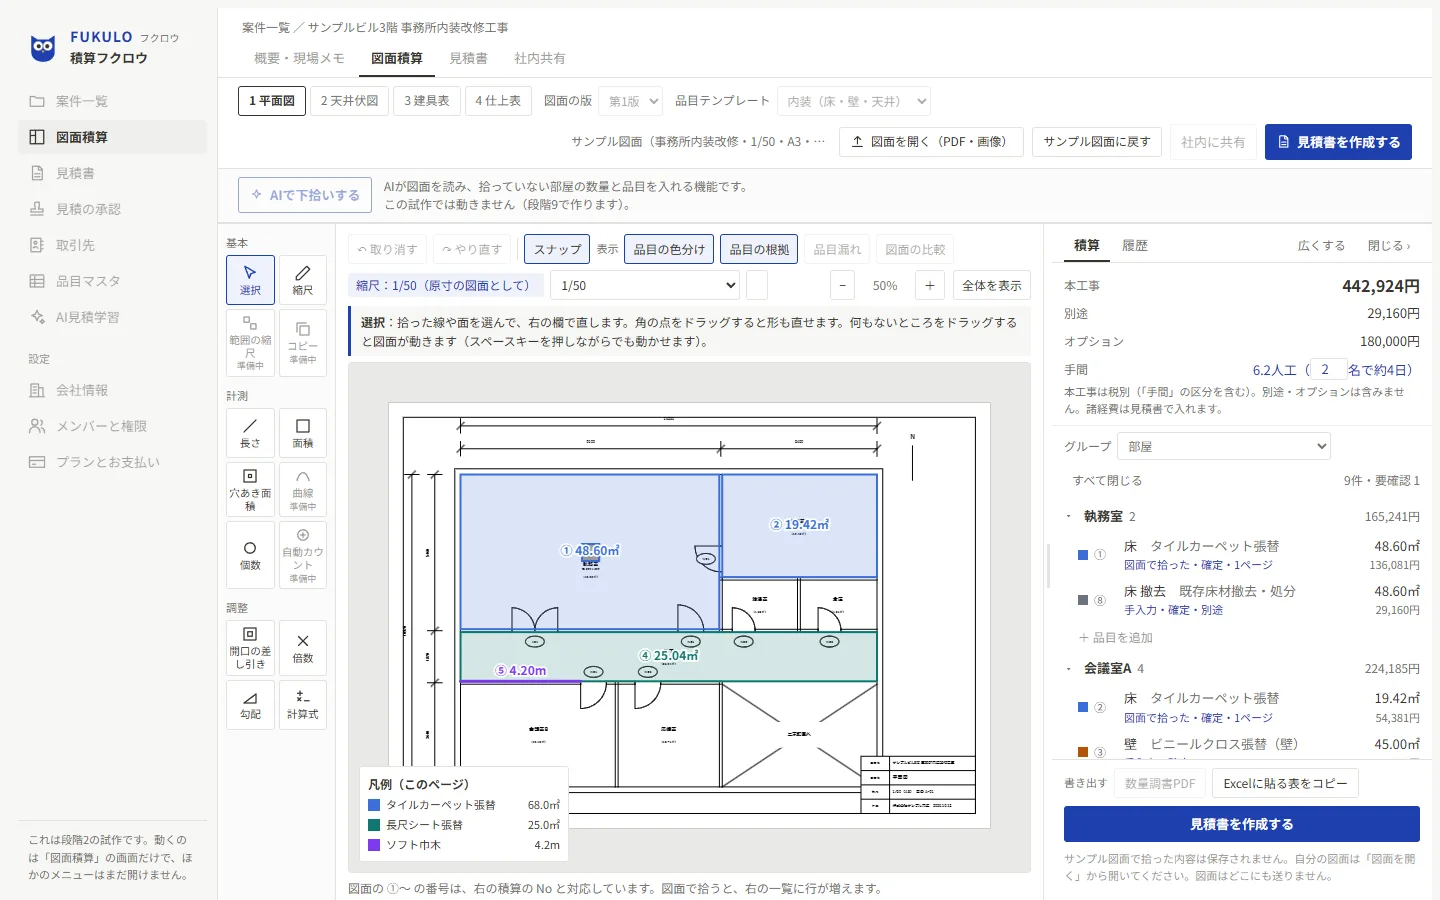This screenshot has width=1440, height=900.
Task: Open the 開口の差し引き adjustment tool
Action: [x=250, y=648]
